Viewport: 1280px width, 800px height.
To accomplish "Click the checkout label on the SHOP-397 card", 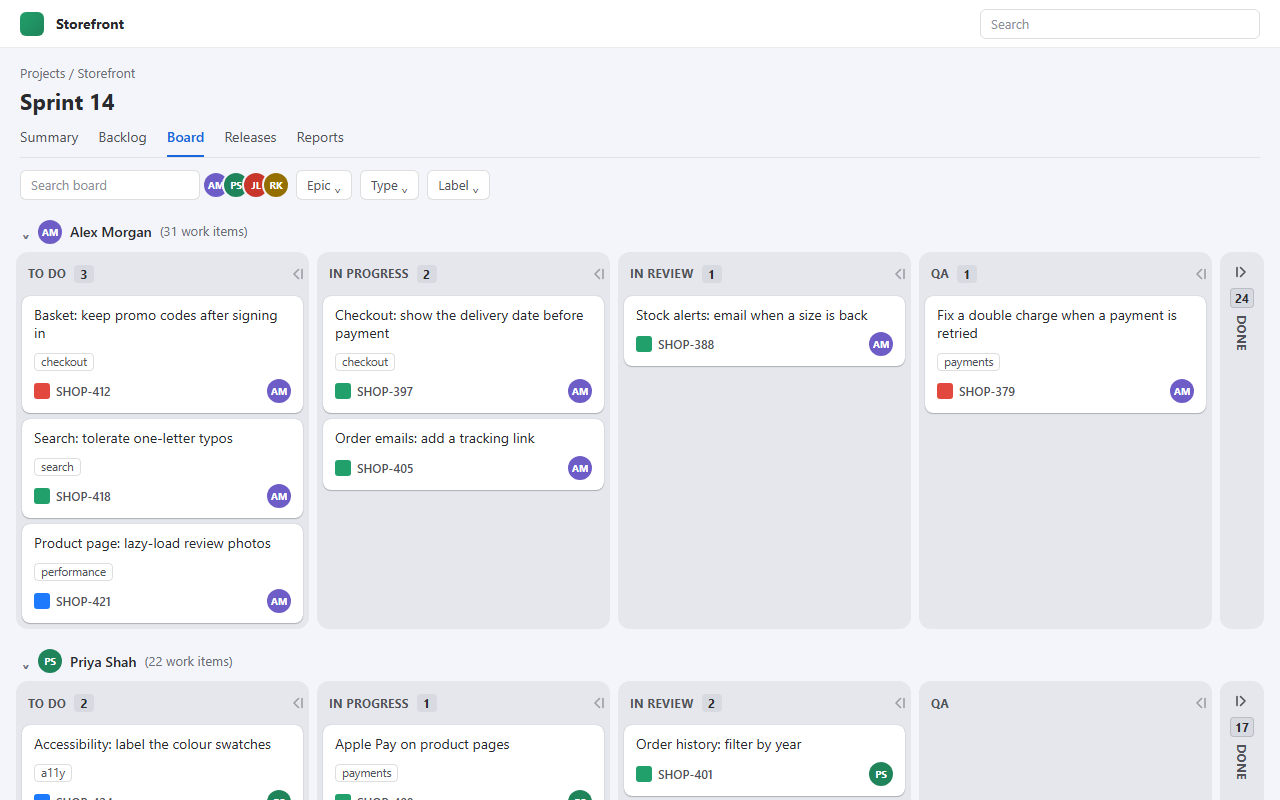I will point(365,362).
